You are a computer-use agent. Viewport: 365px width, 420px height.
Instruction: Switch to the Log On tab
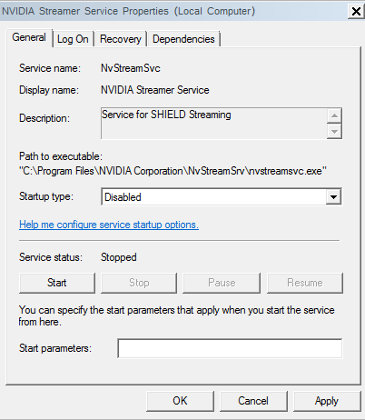tap(73, 39)
